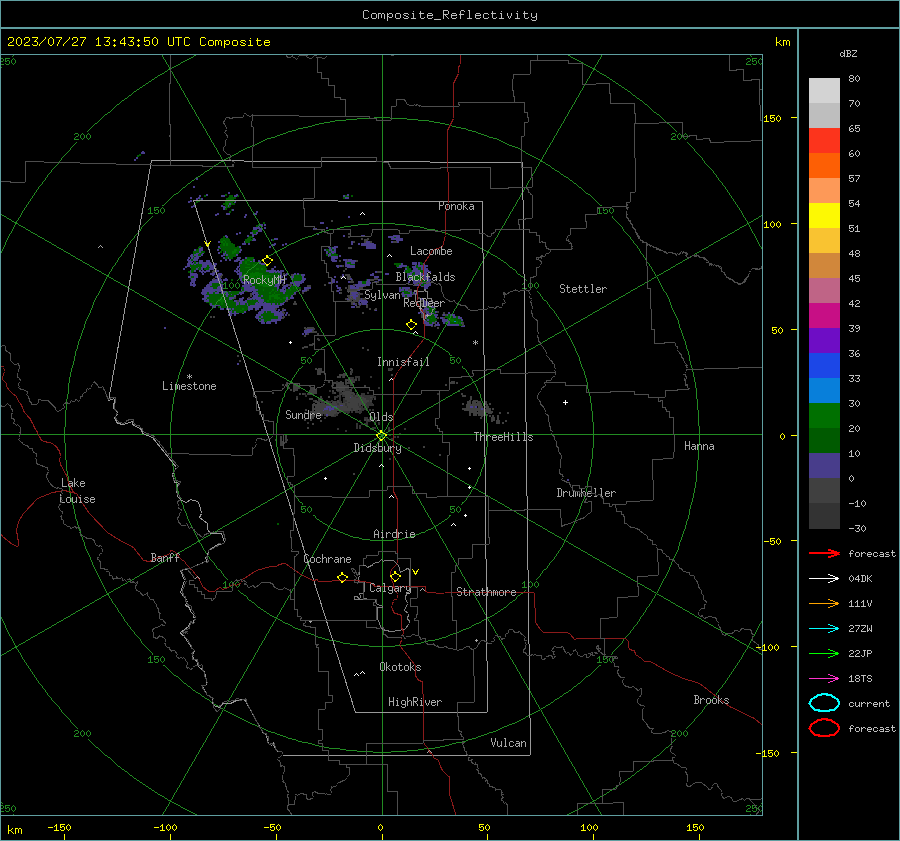Click the Lacombe label
Viewport: 900px width, 841px height.
431,251
